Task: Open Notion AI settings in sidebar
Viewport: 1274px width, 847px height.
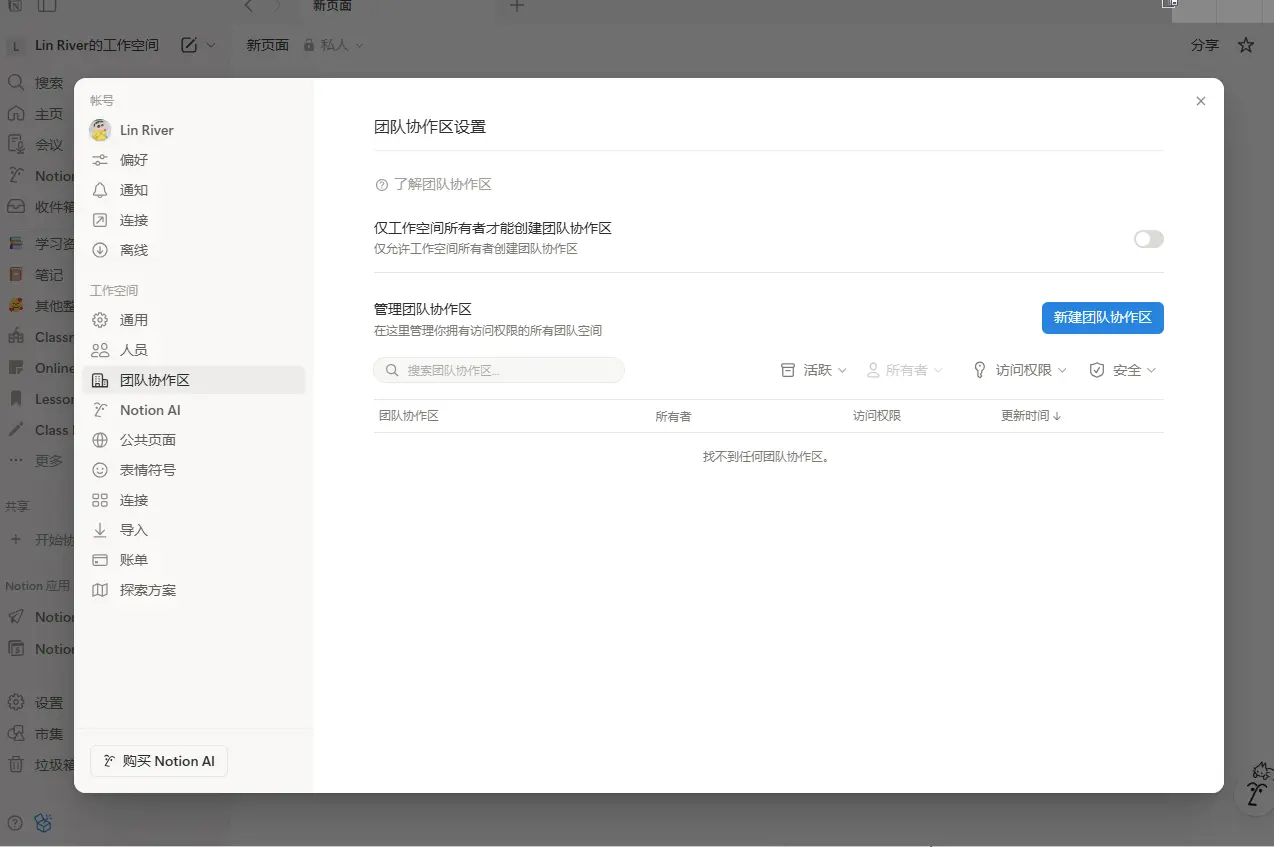Action: coord(193,410)
